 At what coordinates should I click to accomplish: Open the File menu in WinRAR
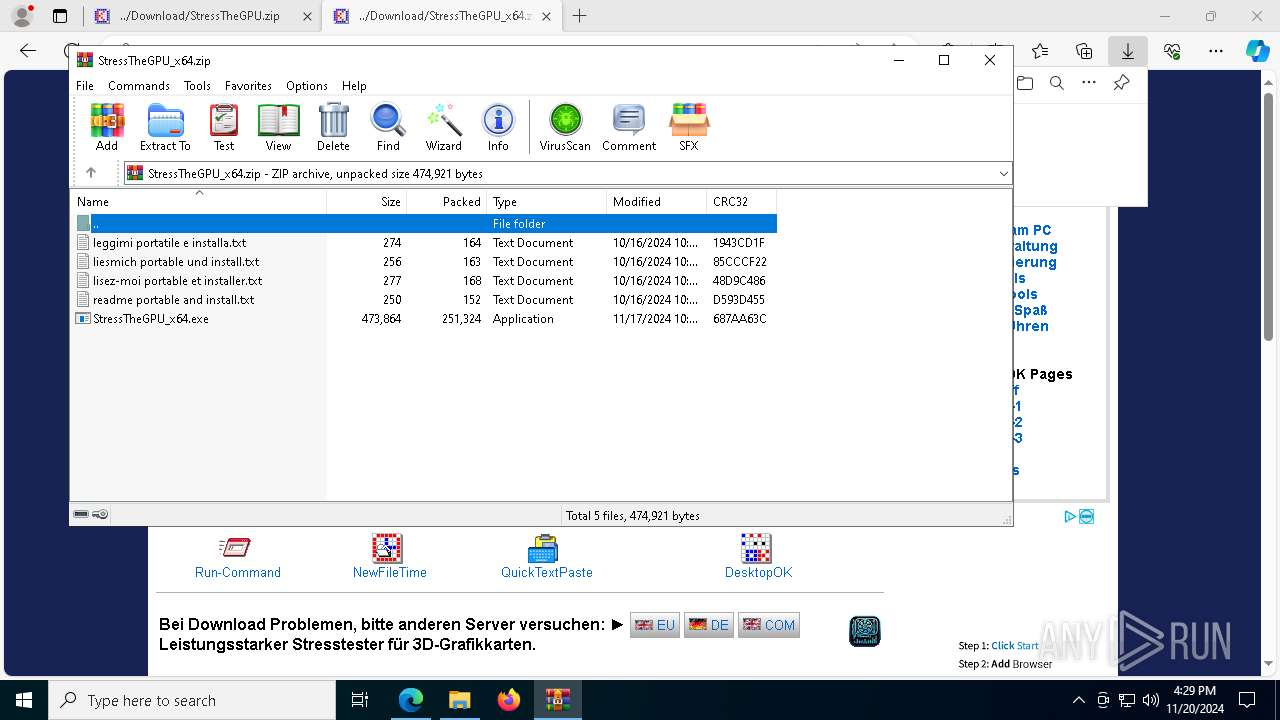85,86
